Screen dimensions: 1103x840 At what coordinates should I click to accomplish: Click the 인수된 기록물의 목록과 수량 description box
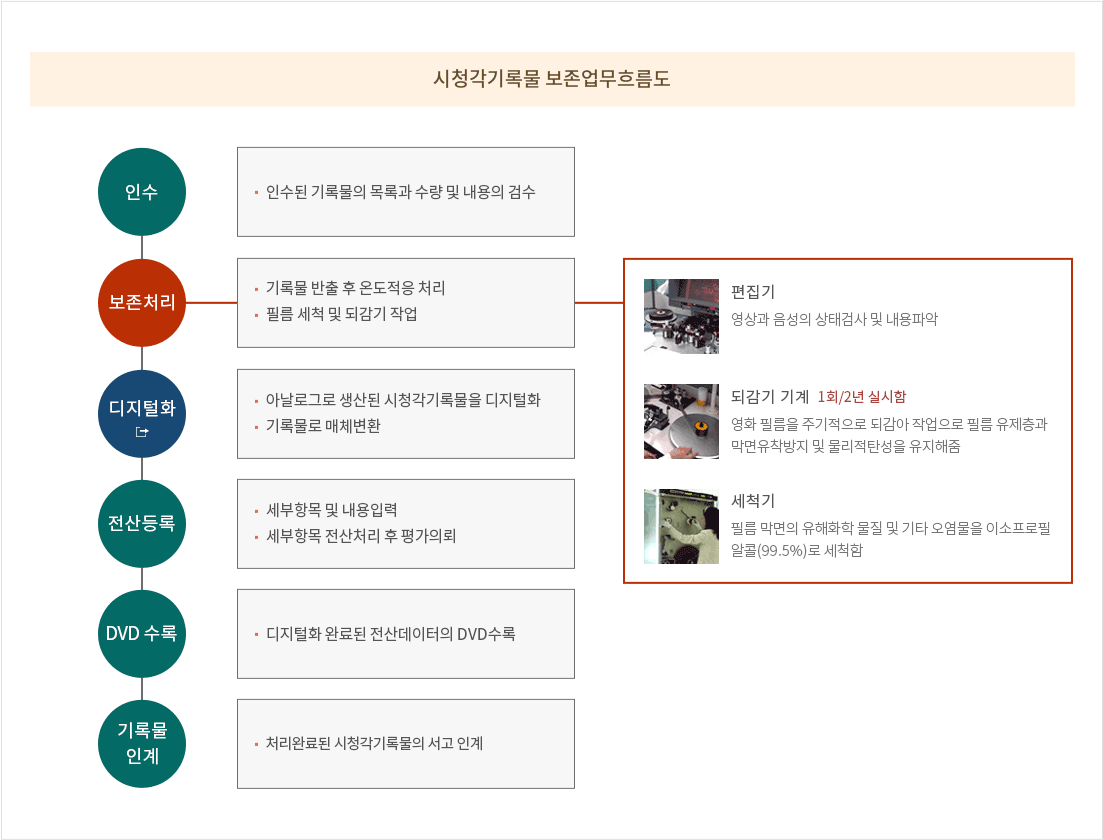tap(405, 192)
